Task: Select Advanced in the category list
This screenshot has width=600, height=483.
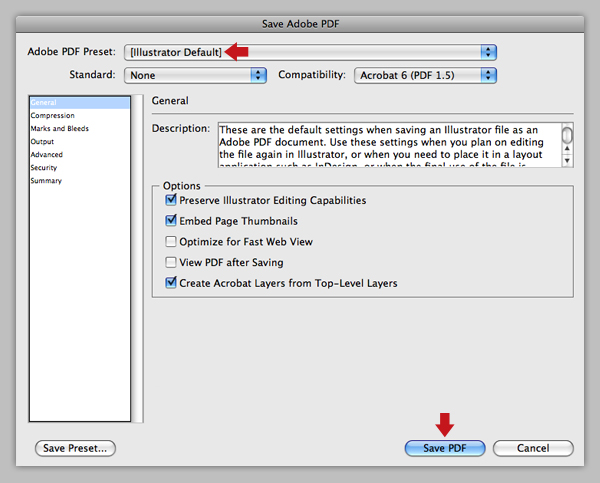Action: coord(80,155)
